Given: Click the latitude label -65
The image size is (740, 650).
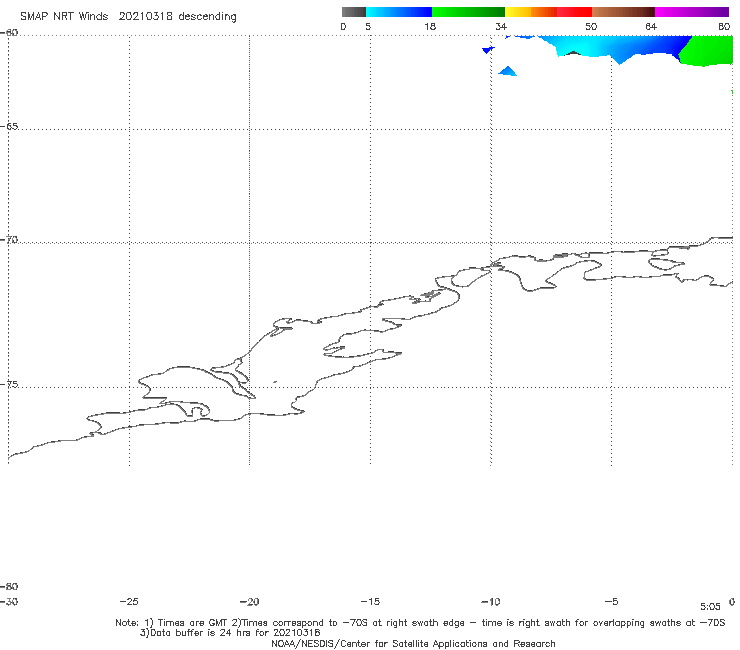Looking at the screenshot, I should (9, 127).
